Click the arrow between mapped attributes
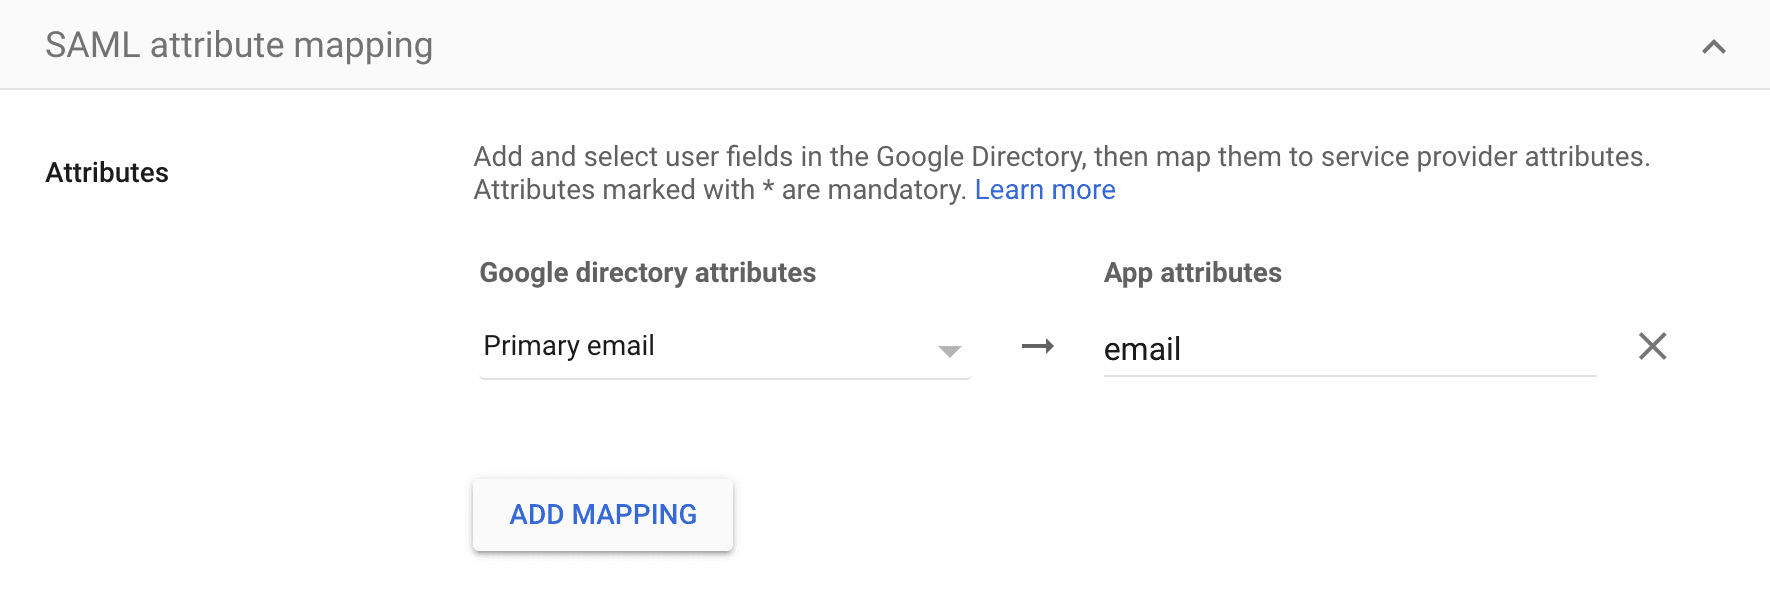This screenshot has height=602, width=1770. (1039, 347)
